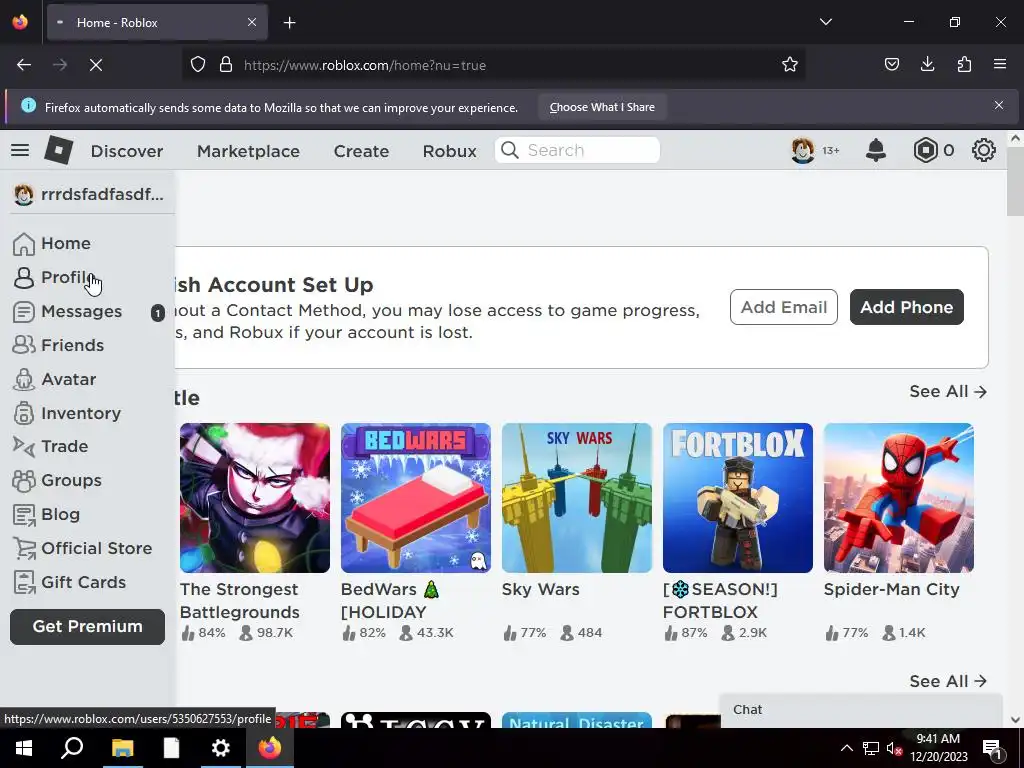Viewport: 1024px width, 768px height.
Task: Click the first See All link
Action: [x=948, y=391]
